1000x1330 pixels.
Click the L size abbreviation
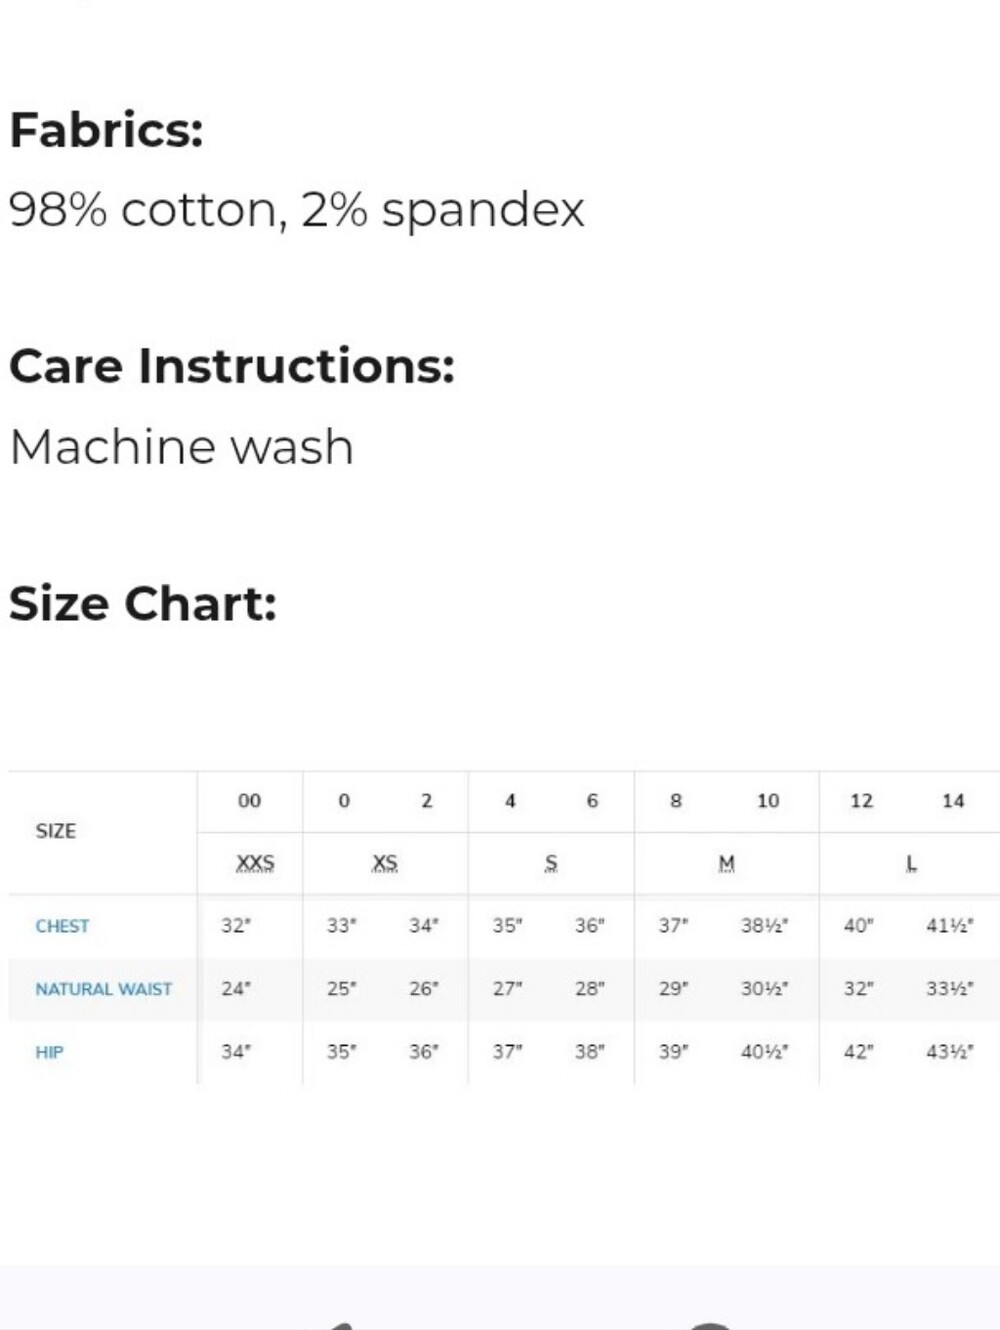(911, 863)
